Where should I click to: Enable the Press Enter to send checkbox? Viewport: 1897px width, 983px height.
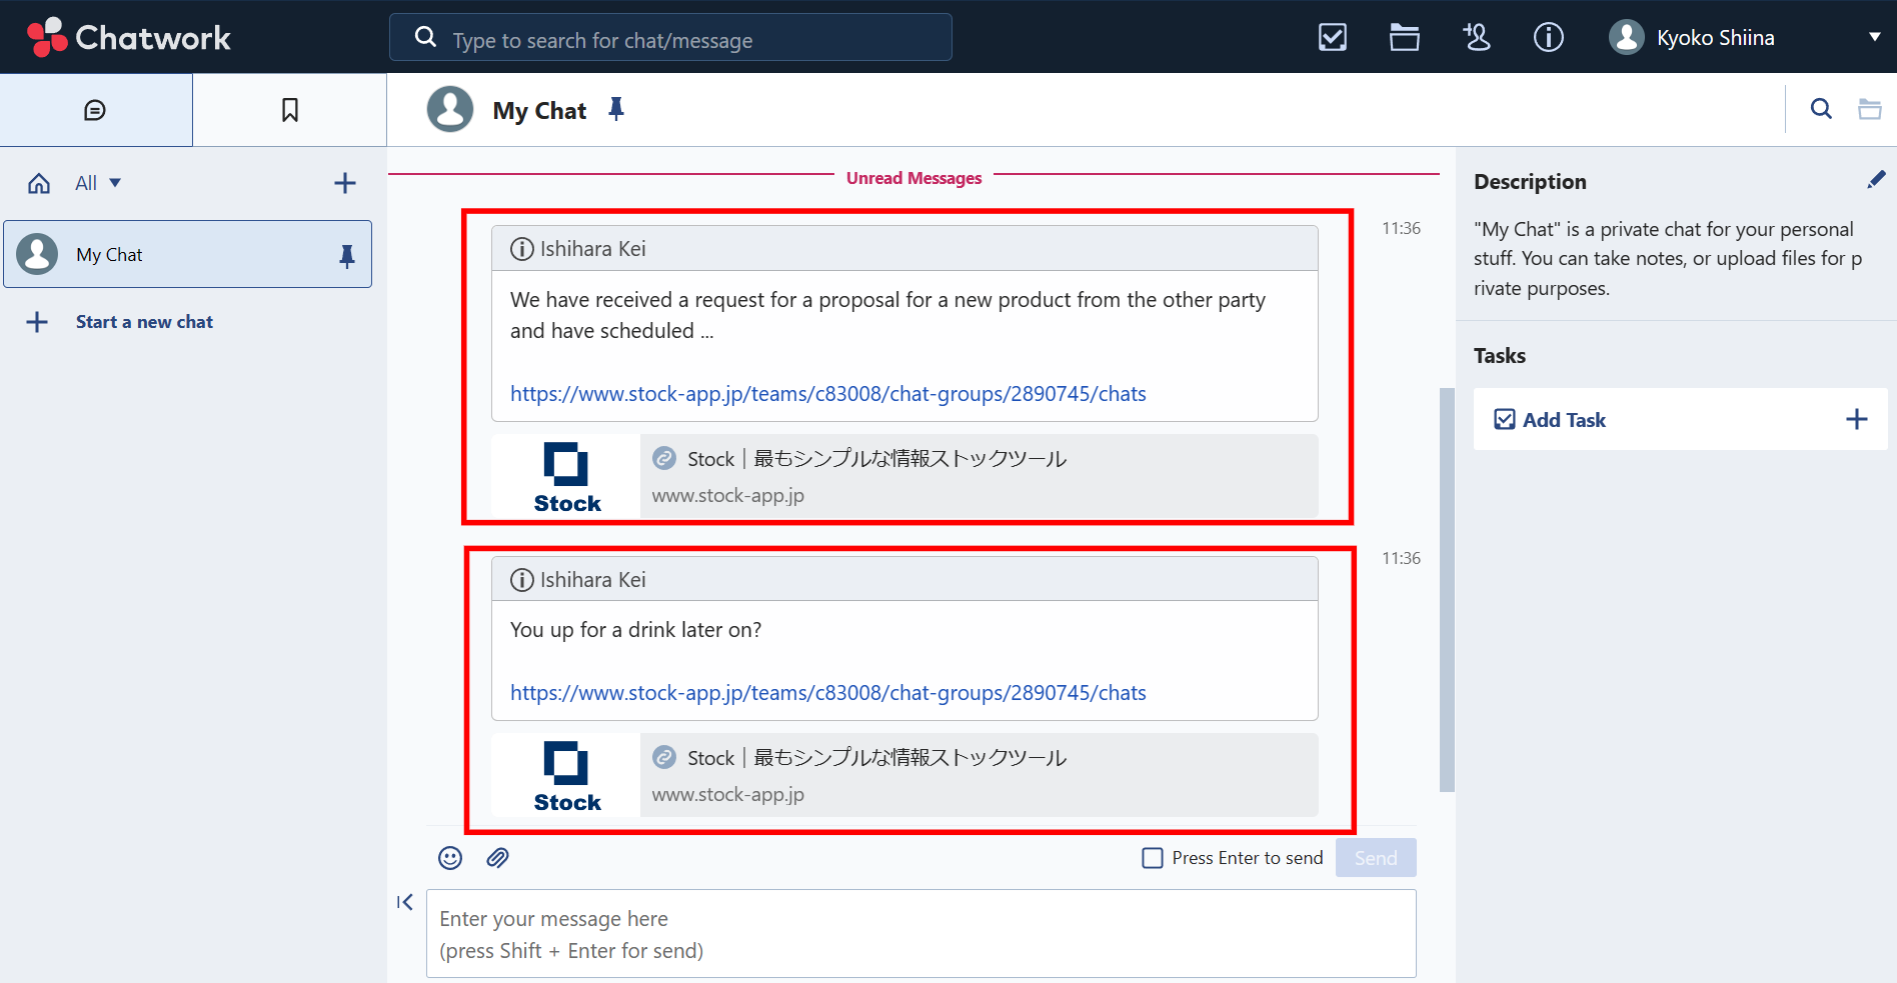[x=1153, y=858]
